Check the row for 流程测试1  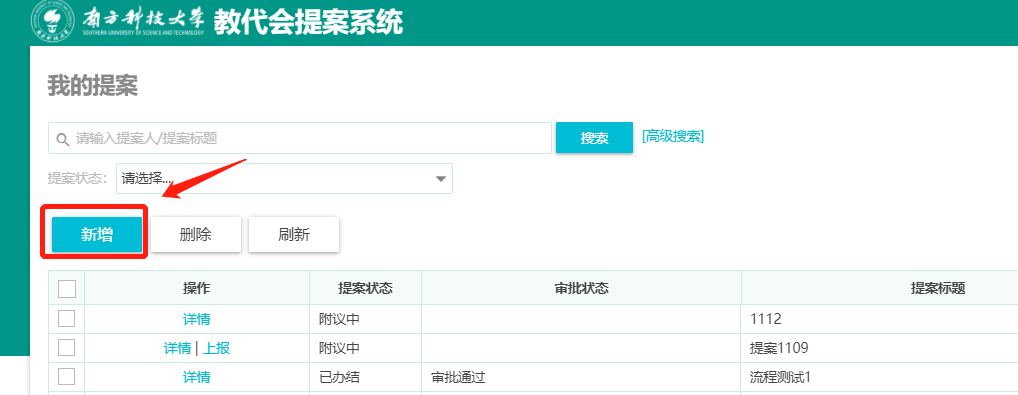click(x=66, y=376)
